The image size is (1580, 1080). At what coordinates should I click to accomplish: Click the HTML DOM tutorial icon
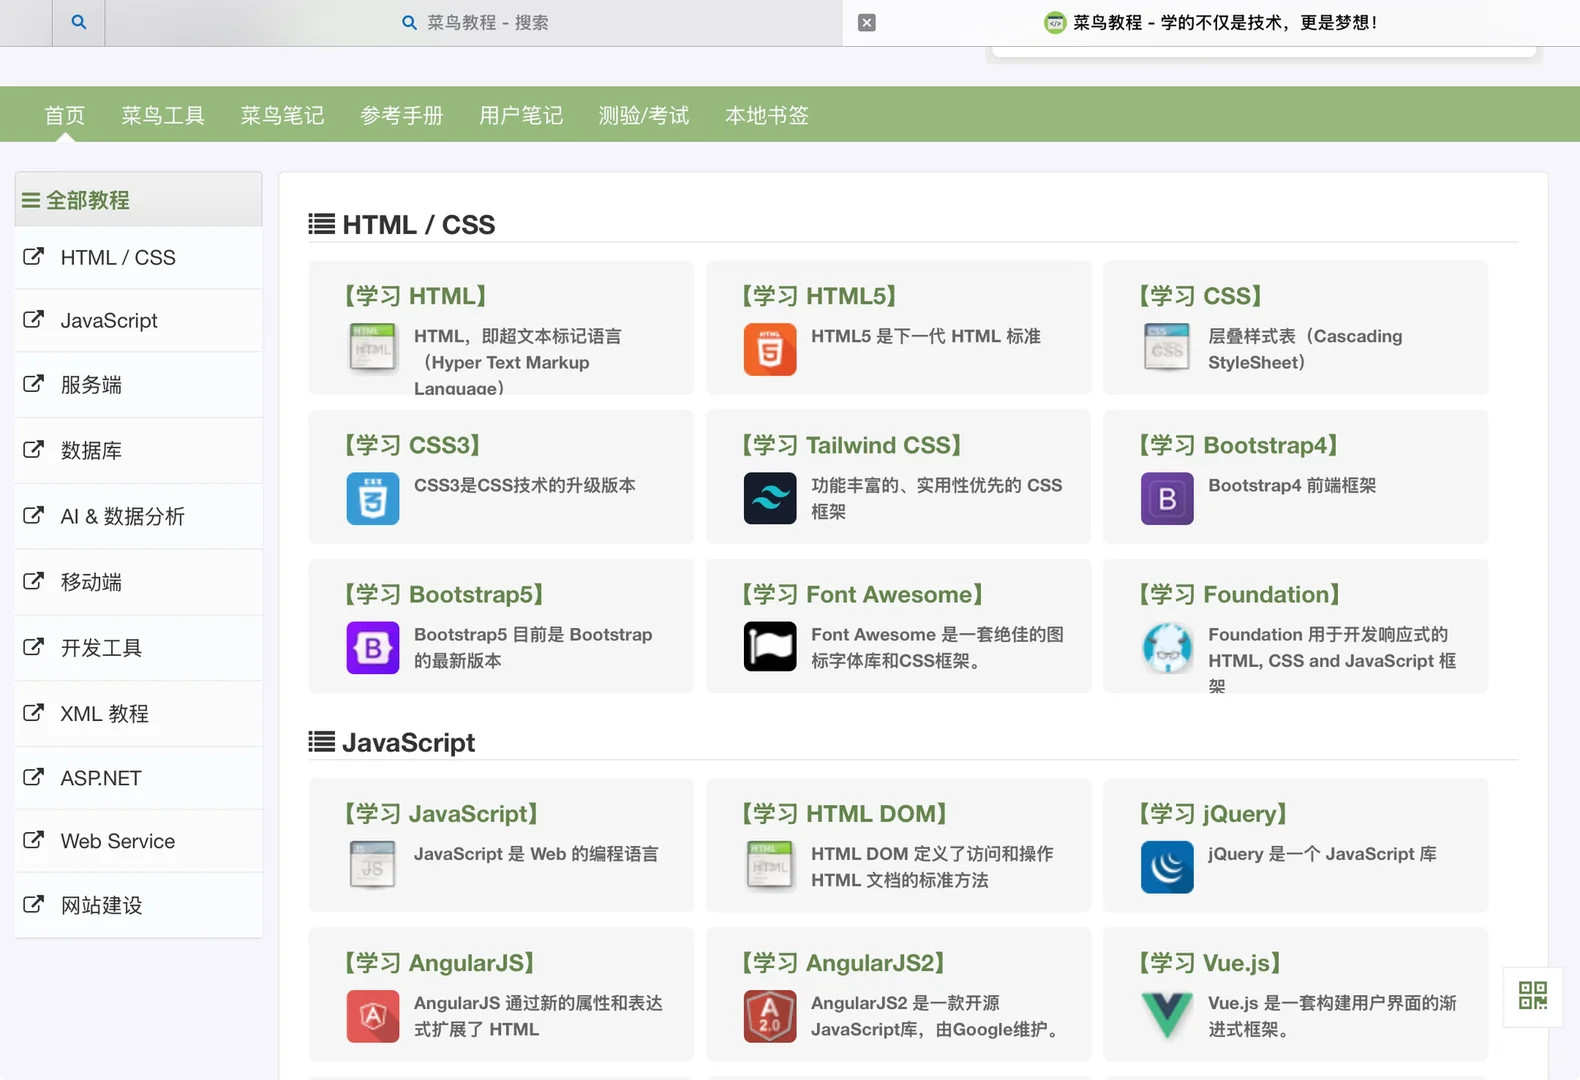click(769, 866)
